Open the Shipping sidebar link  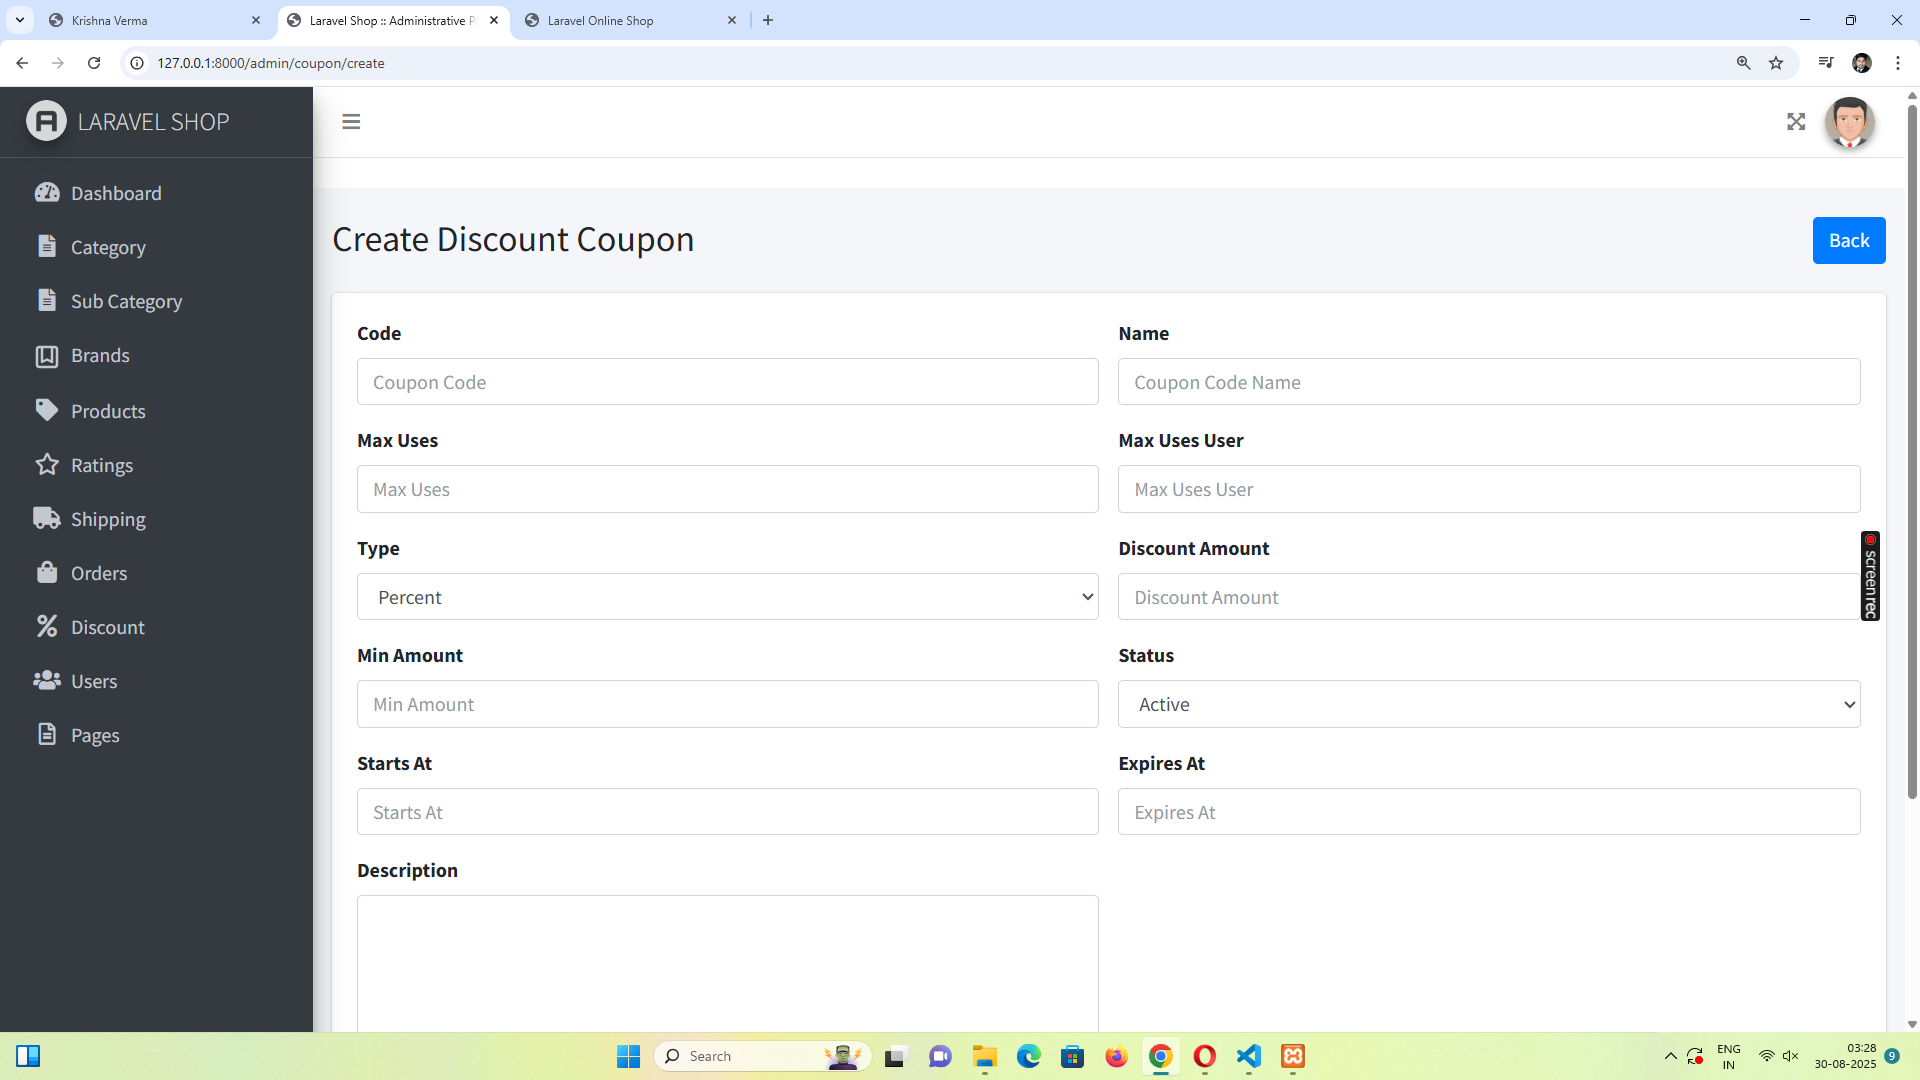click(108, 519)
